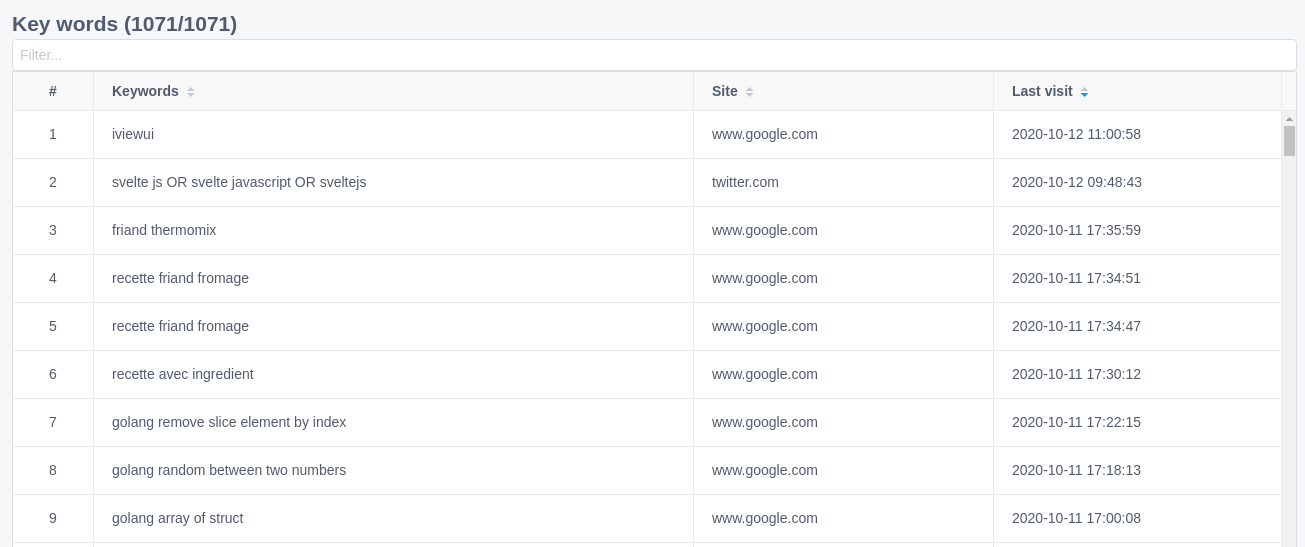Click the table vertical scrollbar thumb
Image resolution: width=1305 pixels, height=547 pixels.
(x=1289, y=141)
